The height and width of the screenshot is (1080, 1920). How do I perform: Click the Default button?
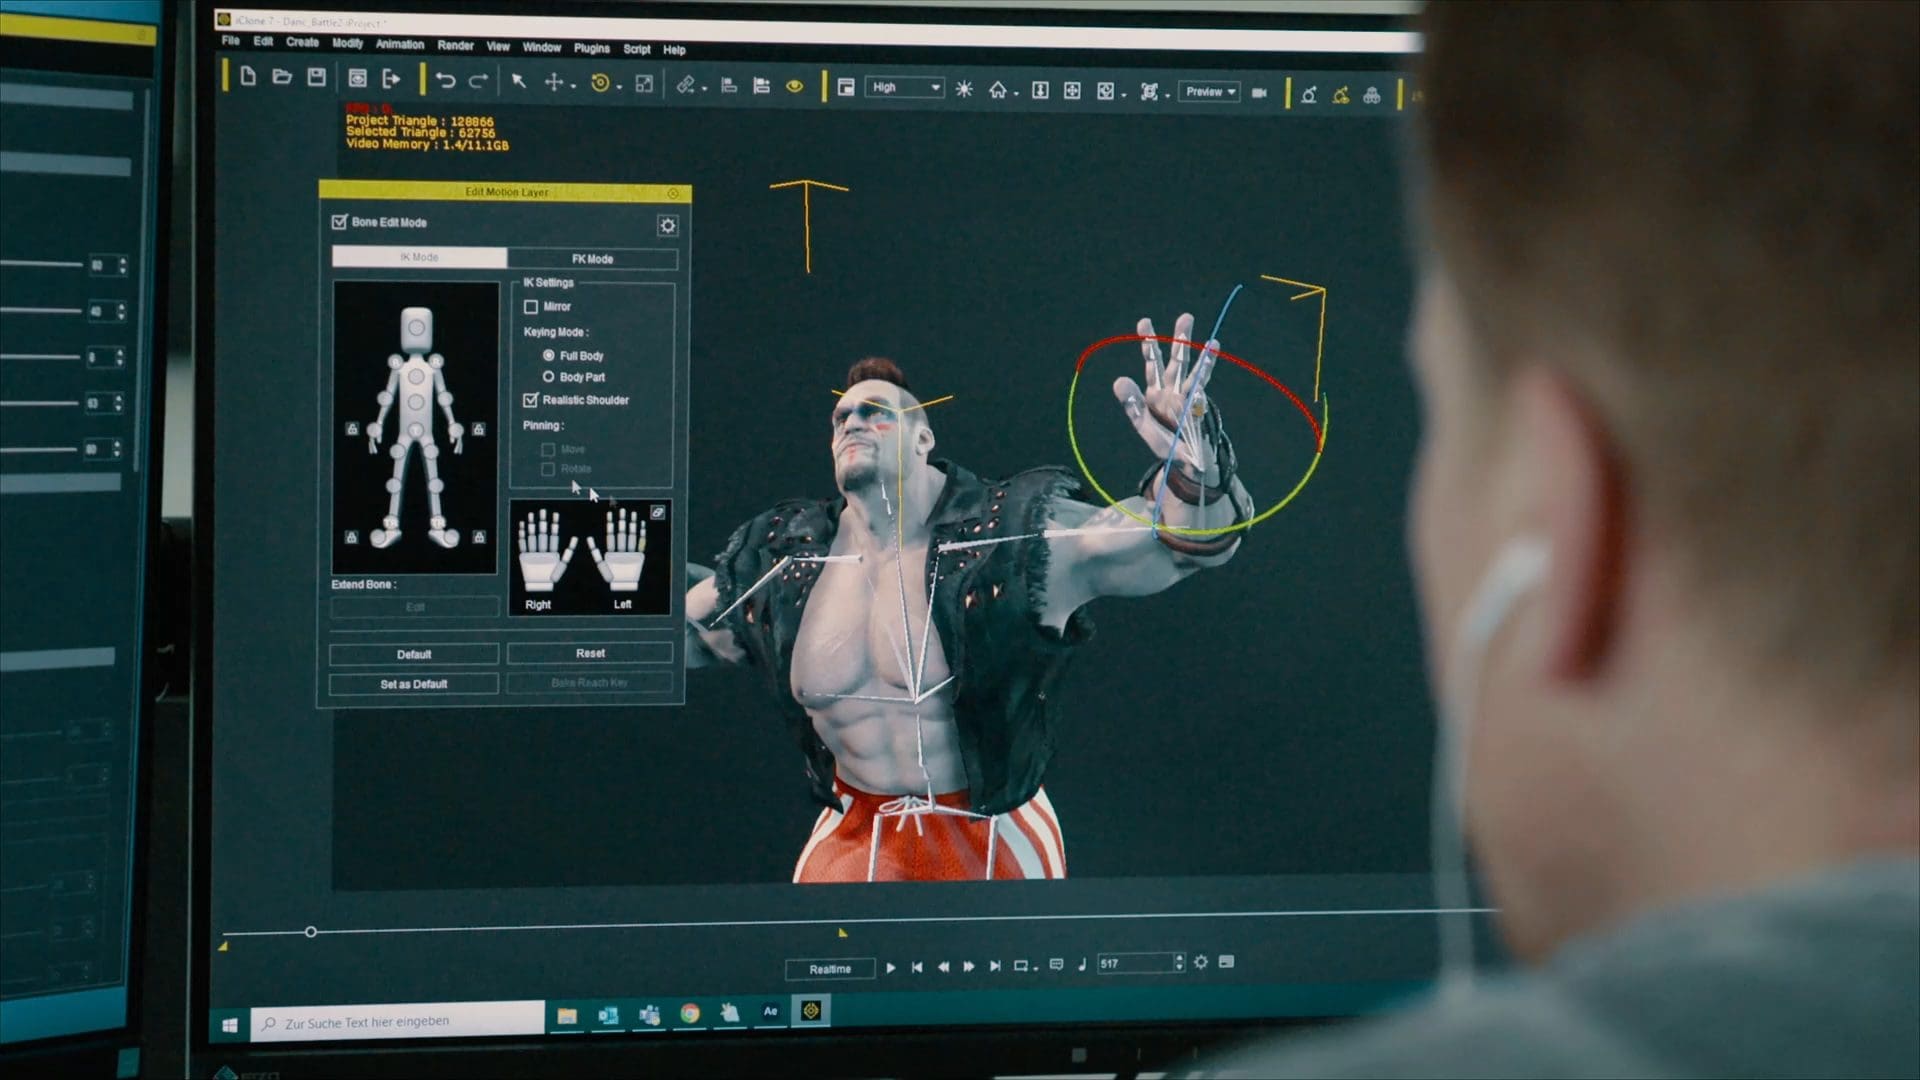click(414, 655)
